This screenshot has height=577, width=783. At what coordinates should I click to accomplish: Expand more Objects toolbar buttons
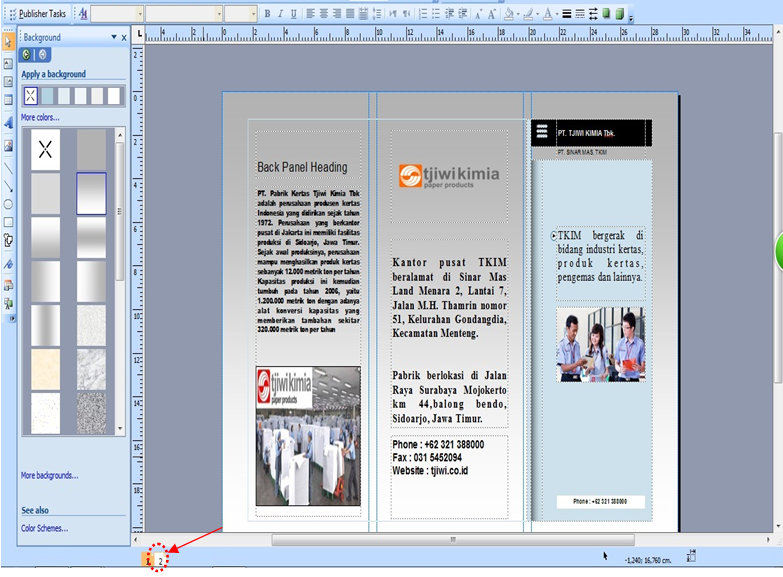click(x=12, y=318)
